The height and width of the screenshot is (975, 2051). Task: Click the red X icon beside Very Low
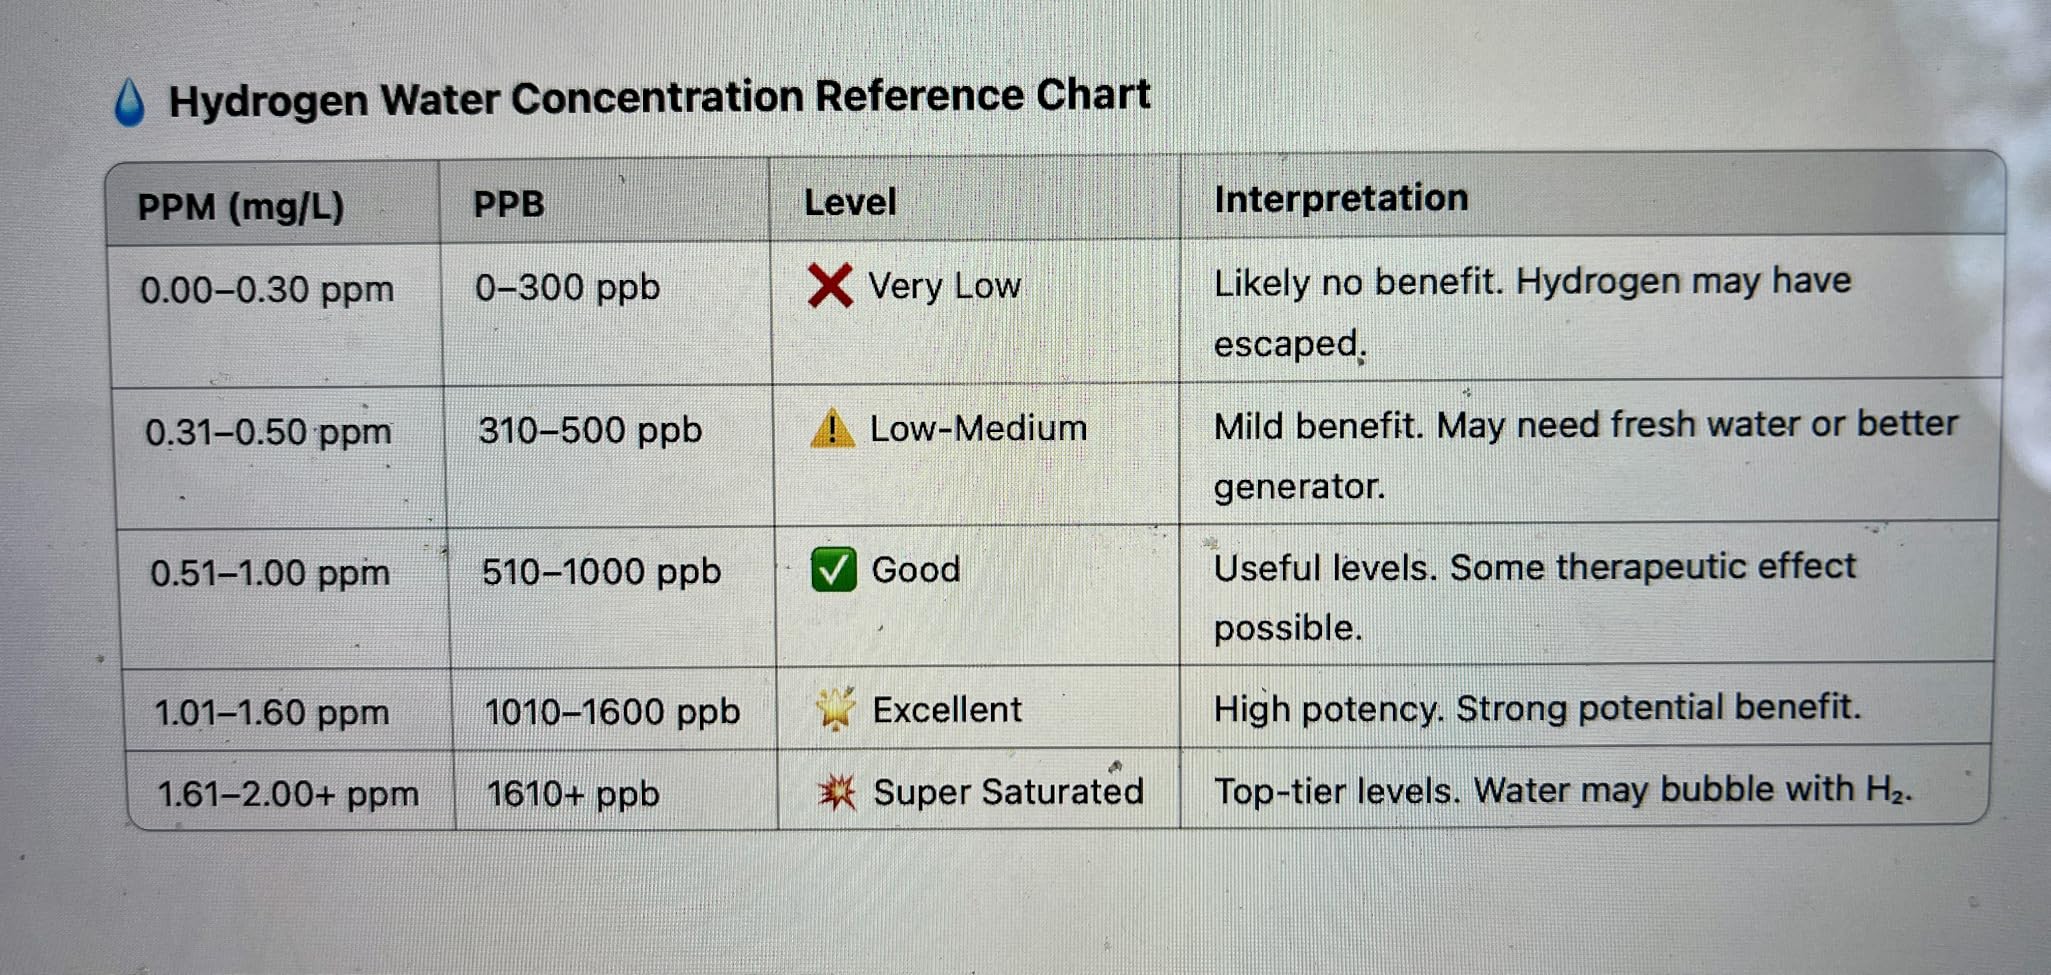tap(830, 286)
